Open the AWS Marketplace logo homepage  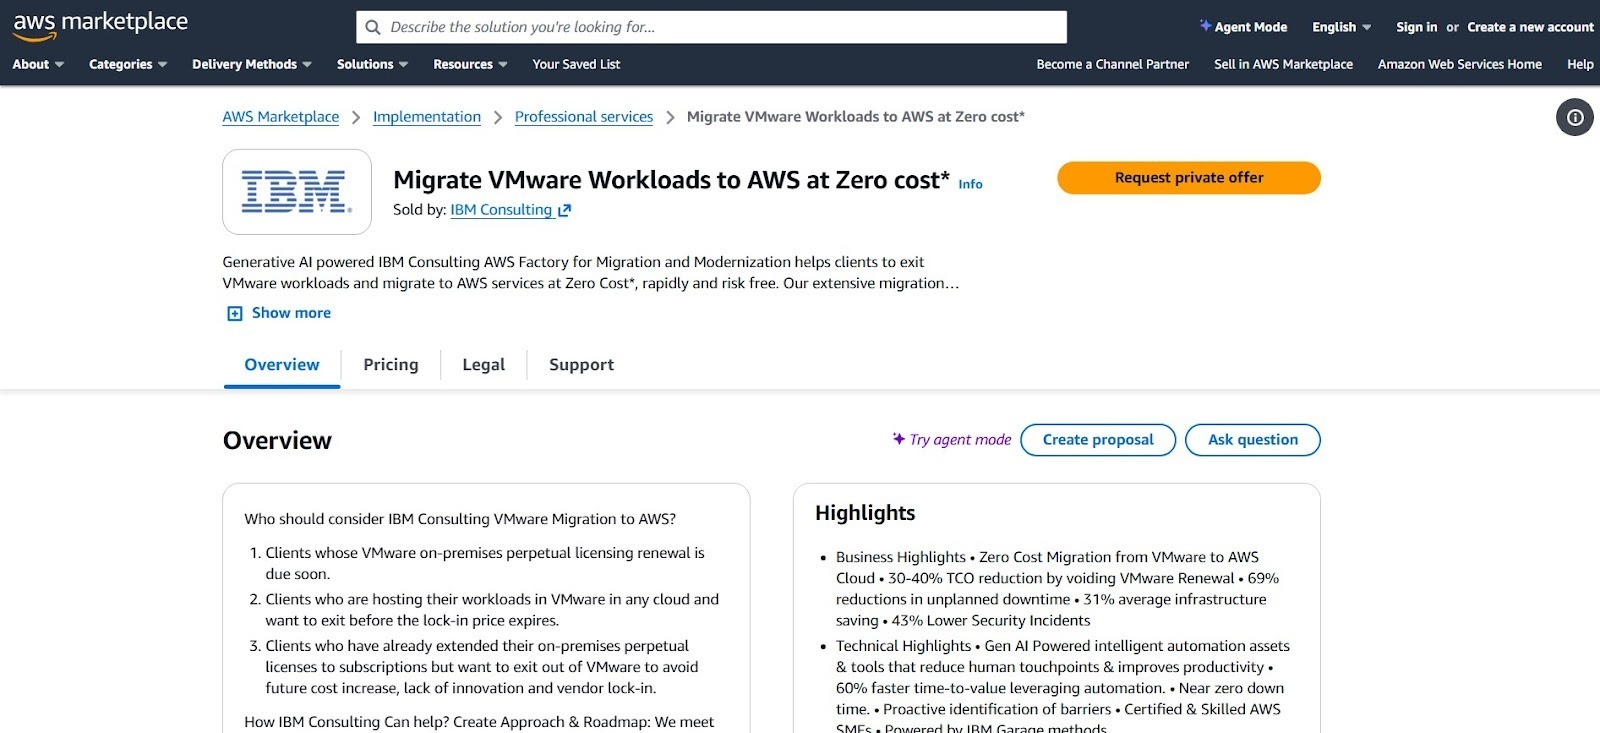tap(100, 25)
